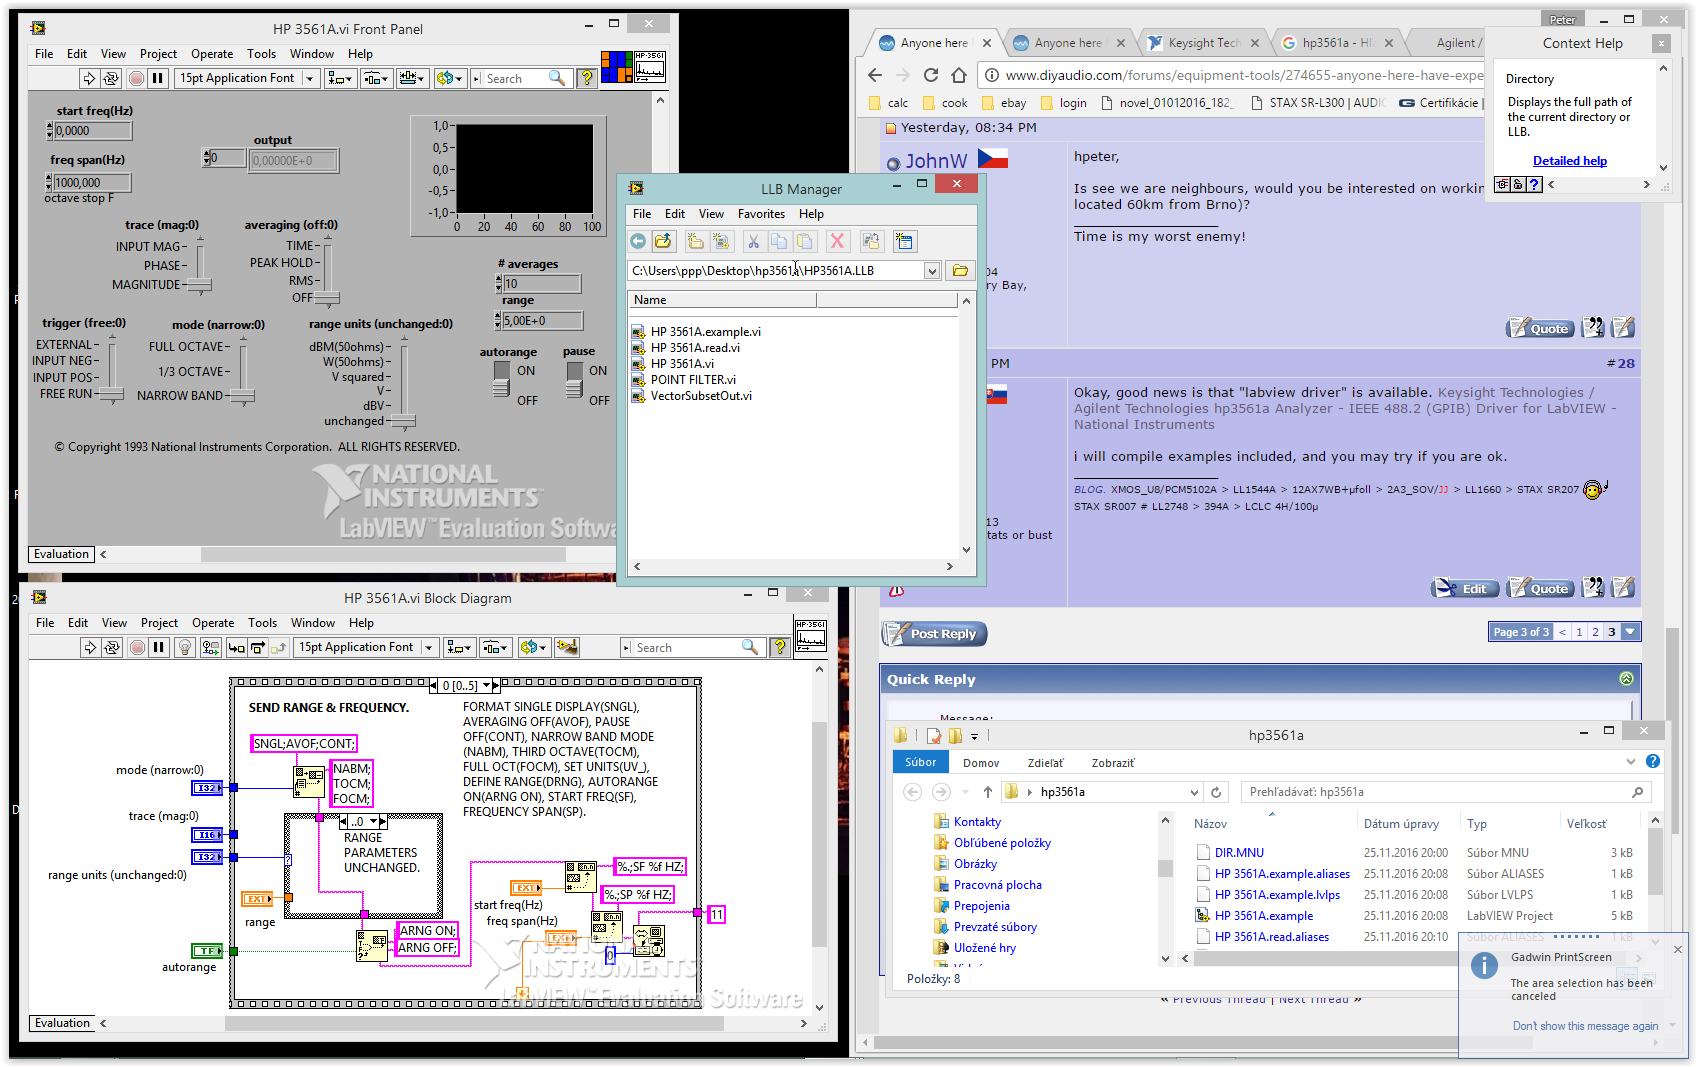Open ebay bookmark in bookmarks bar
This screenshot has height=1067, width=1697.
[1004, 103]
